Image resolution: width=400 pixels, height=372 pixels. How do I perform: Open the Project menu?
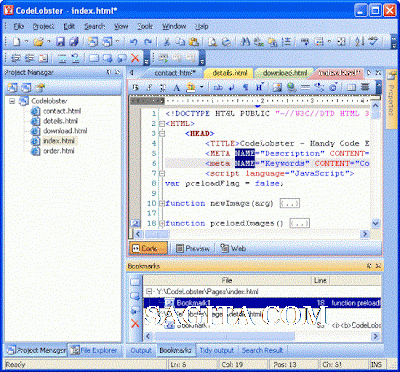[43, 26]
